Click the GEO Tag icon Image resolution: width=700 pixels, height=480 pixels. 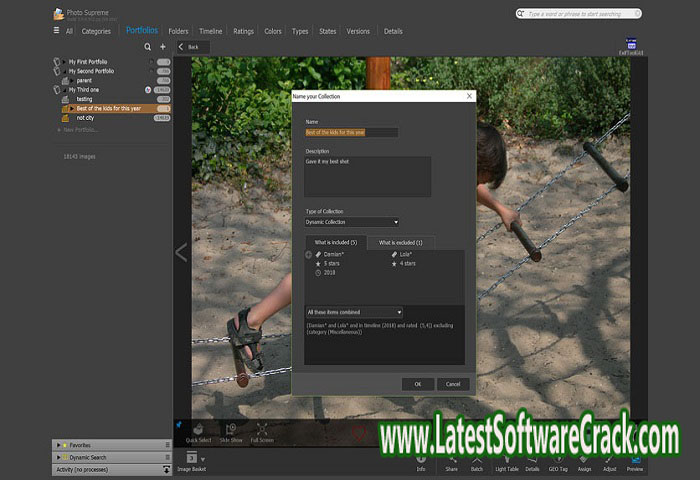tap(558, 462)
